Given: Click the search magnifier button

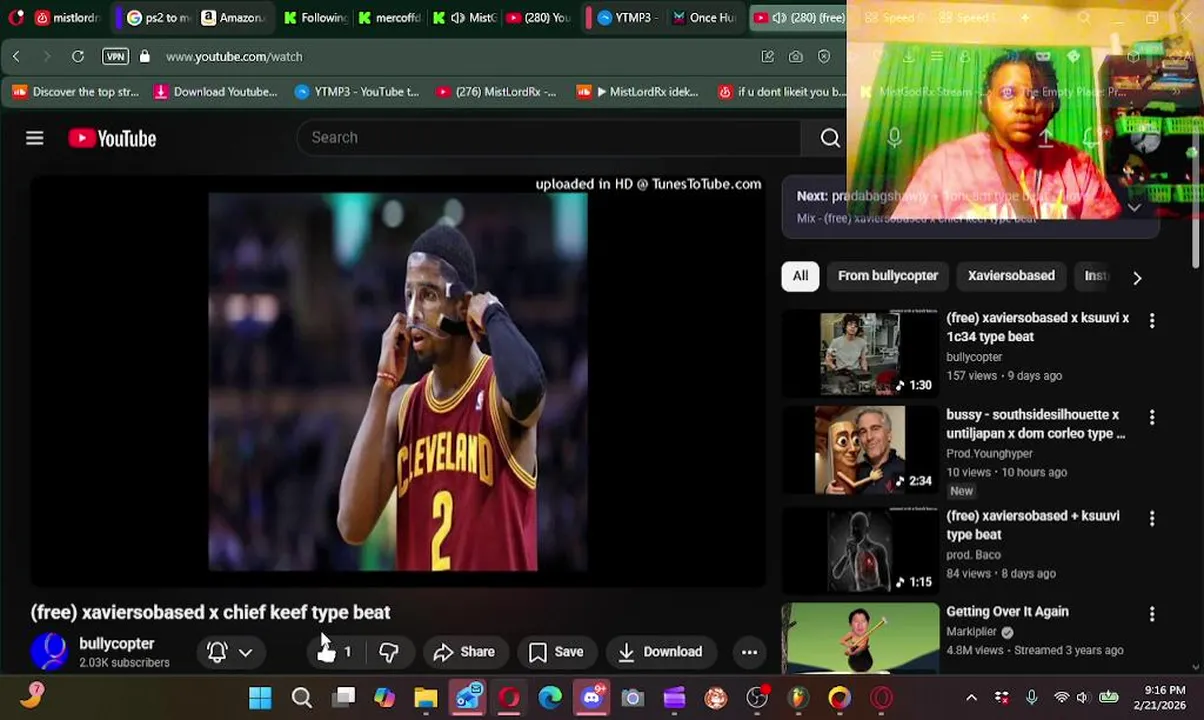Looking at the screenshot, I should click(x=830, y=138).
